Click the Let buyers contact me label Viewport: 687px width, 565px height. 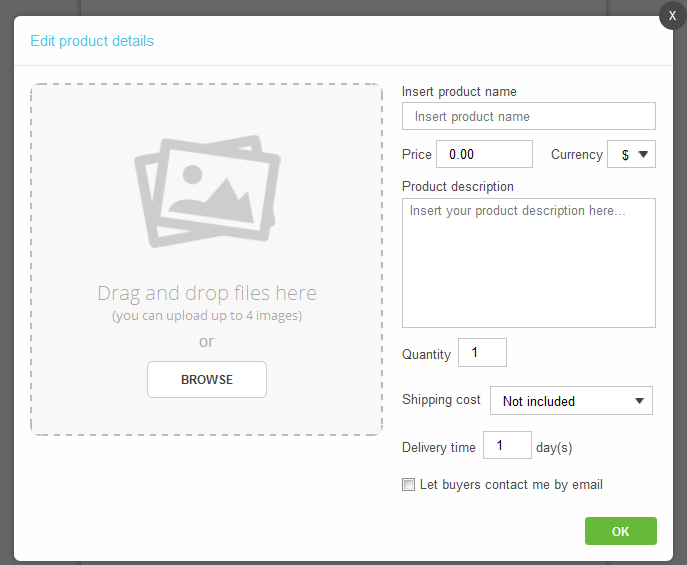511,484
